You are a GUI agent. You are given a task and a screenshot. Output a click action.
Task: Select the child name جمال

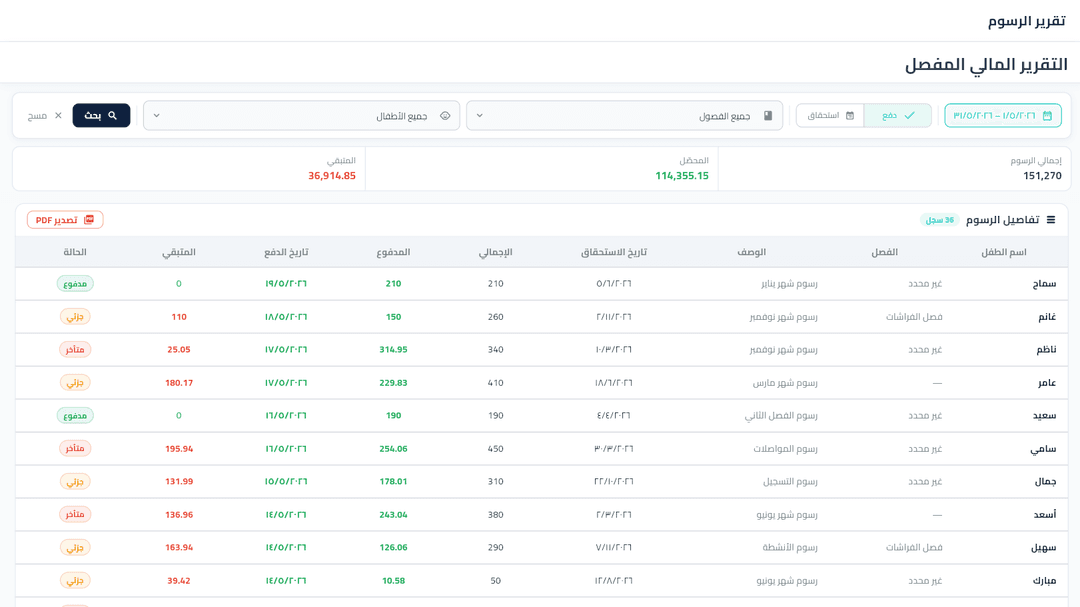1046,482
